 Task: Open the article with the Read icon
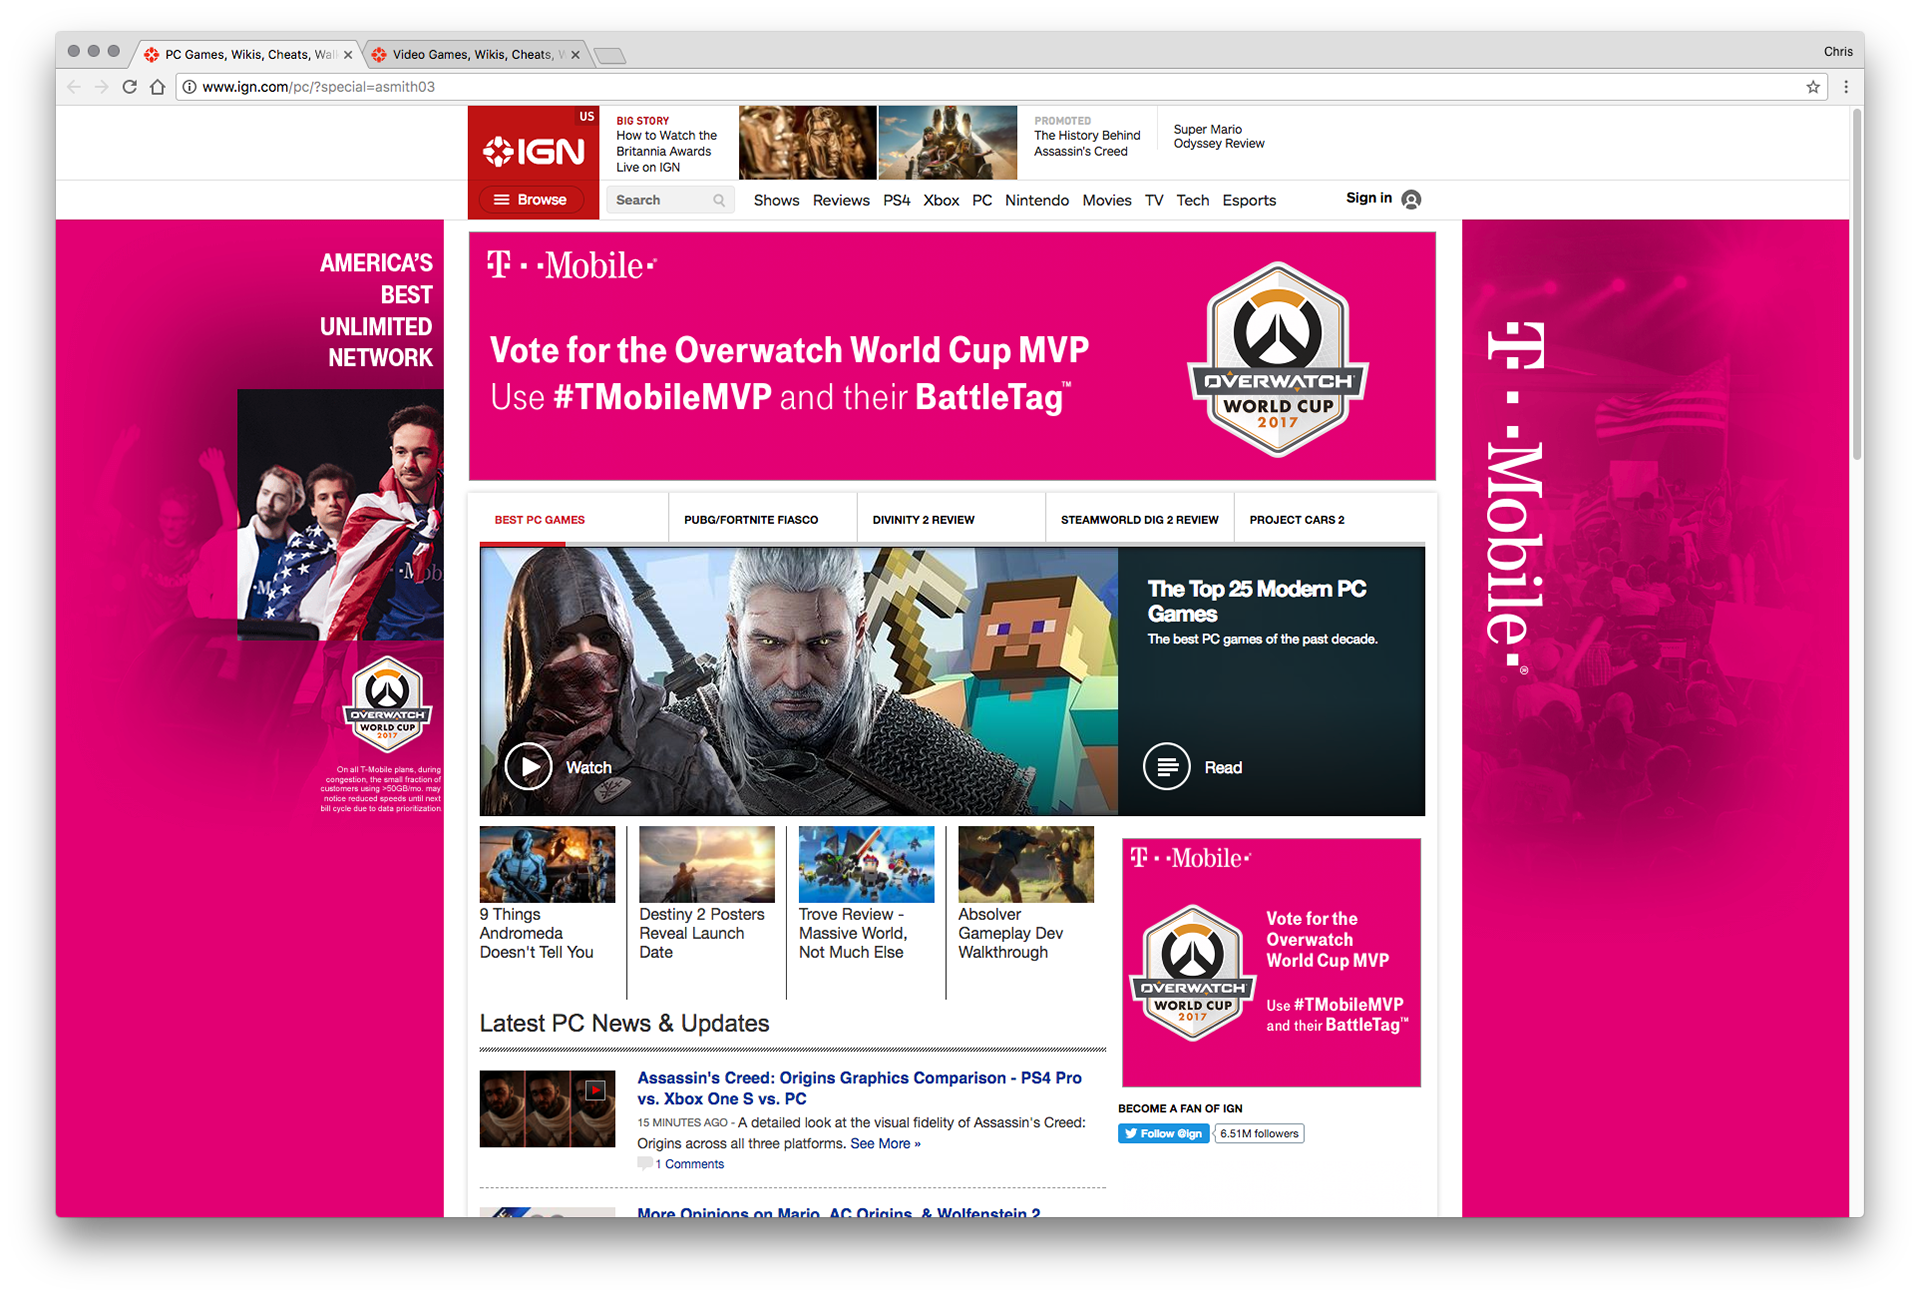tap(1166, 767)
